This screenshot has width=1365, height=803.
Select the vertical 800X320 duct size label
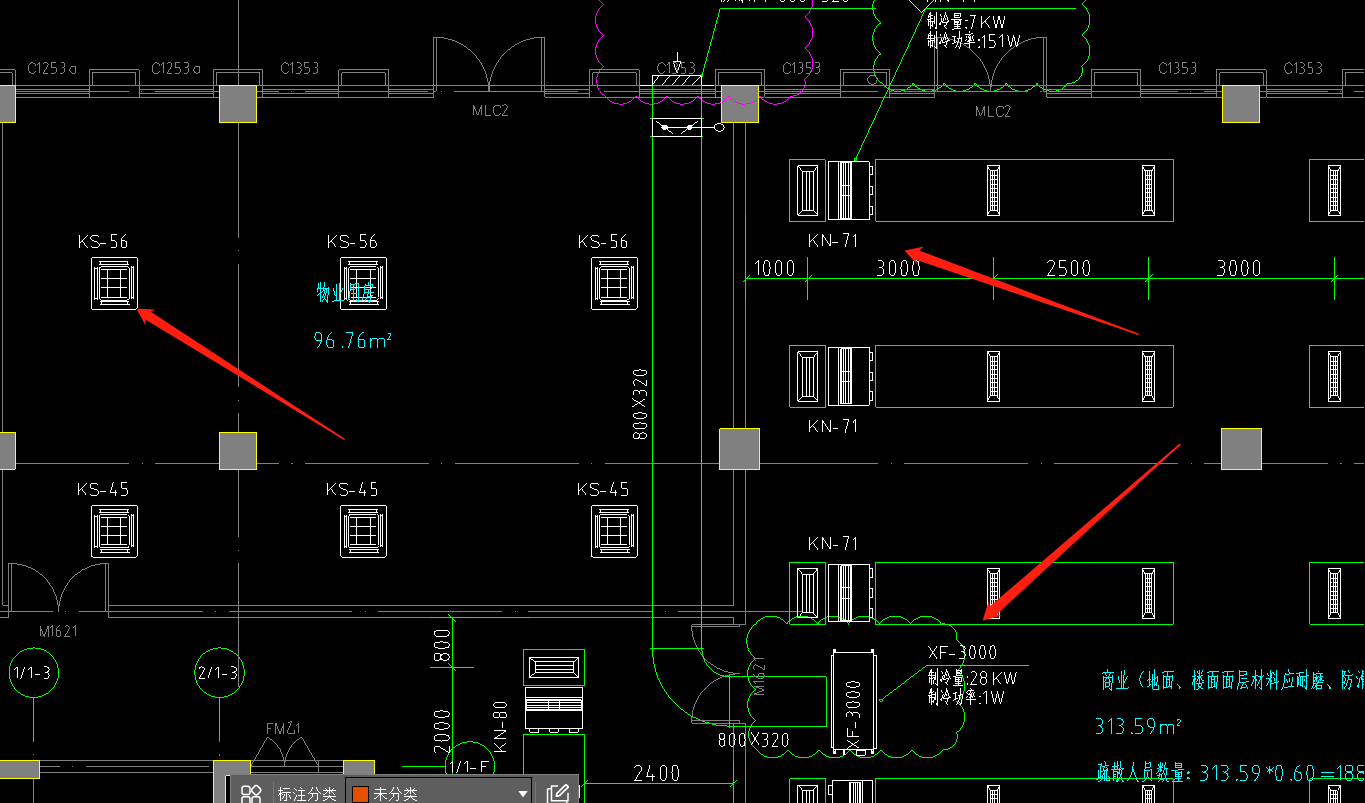pyautogui.click(x=641, y=404)
